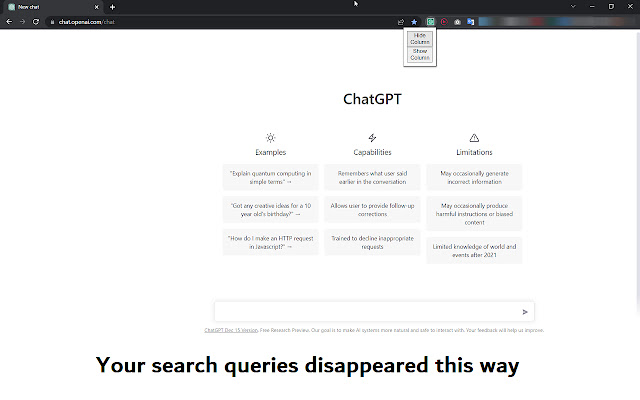Select the "Explain quantum computing" example
This screenshot has height=400, width=640.
point(270,177)
